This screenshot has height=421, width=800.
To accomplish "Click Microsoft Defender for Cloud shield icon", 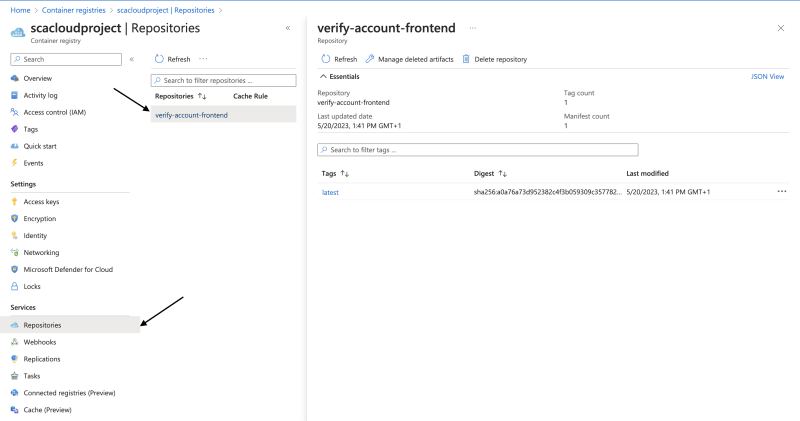I will pyautogui.click(x=14, y=269).
